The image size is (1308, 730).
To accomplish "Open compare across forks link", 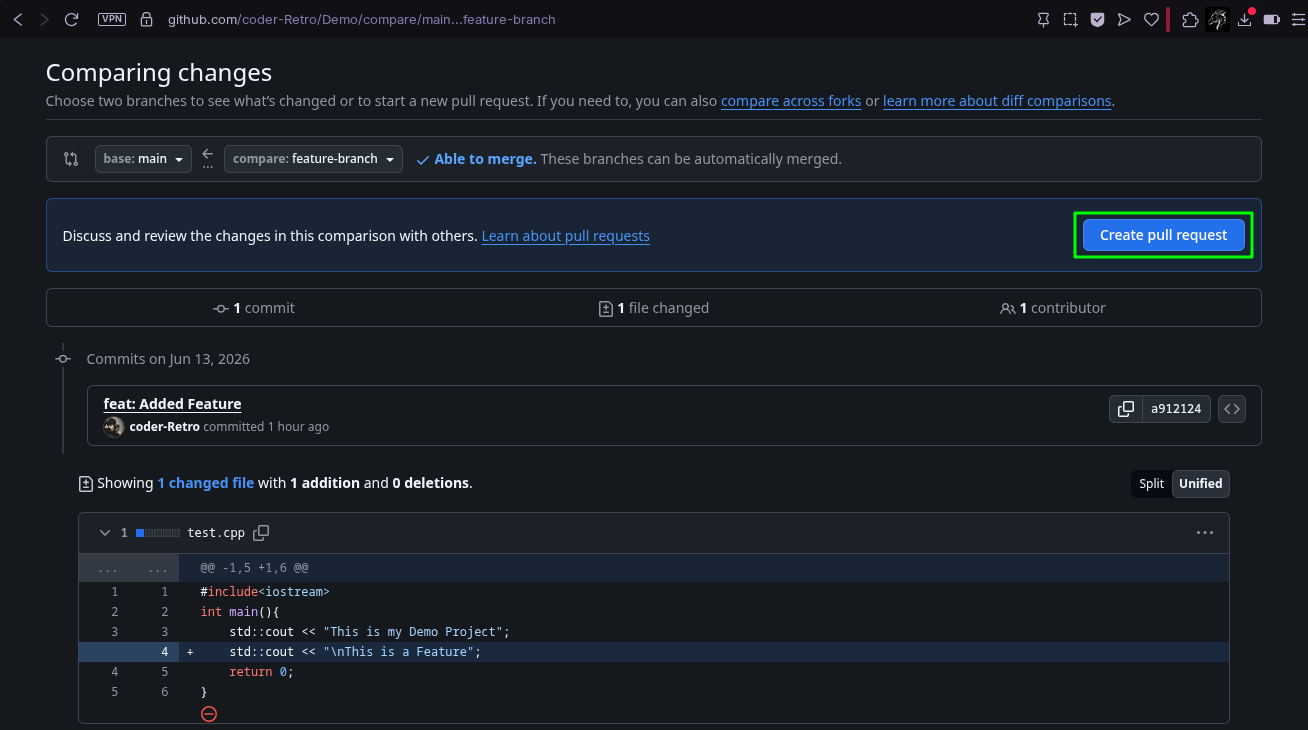I will click(x=791, y=101).
